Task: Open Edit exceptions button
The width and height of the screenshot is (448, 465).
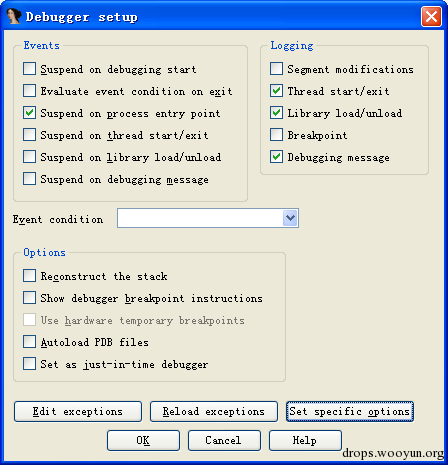Action: click(78, 412)
